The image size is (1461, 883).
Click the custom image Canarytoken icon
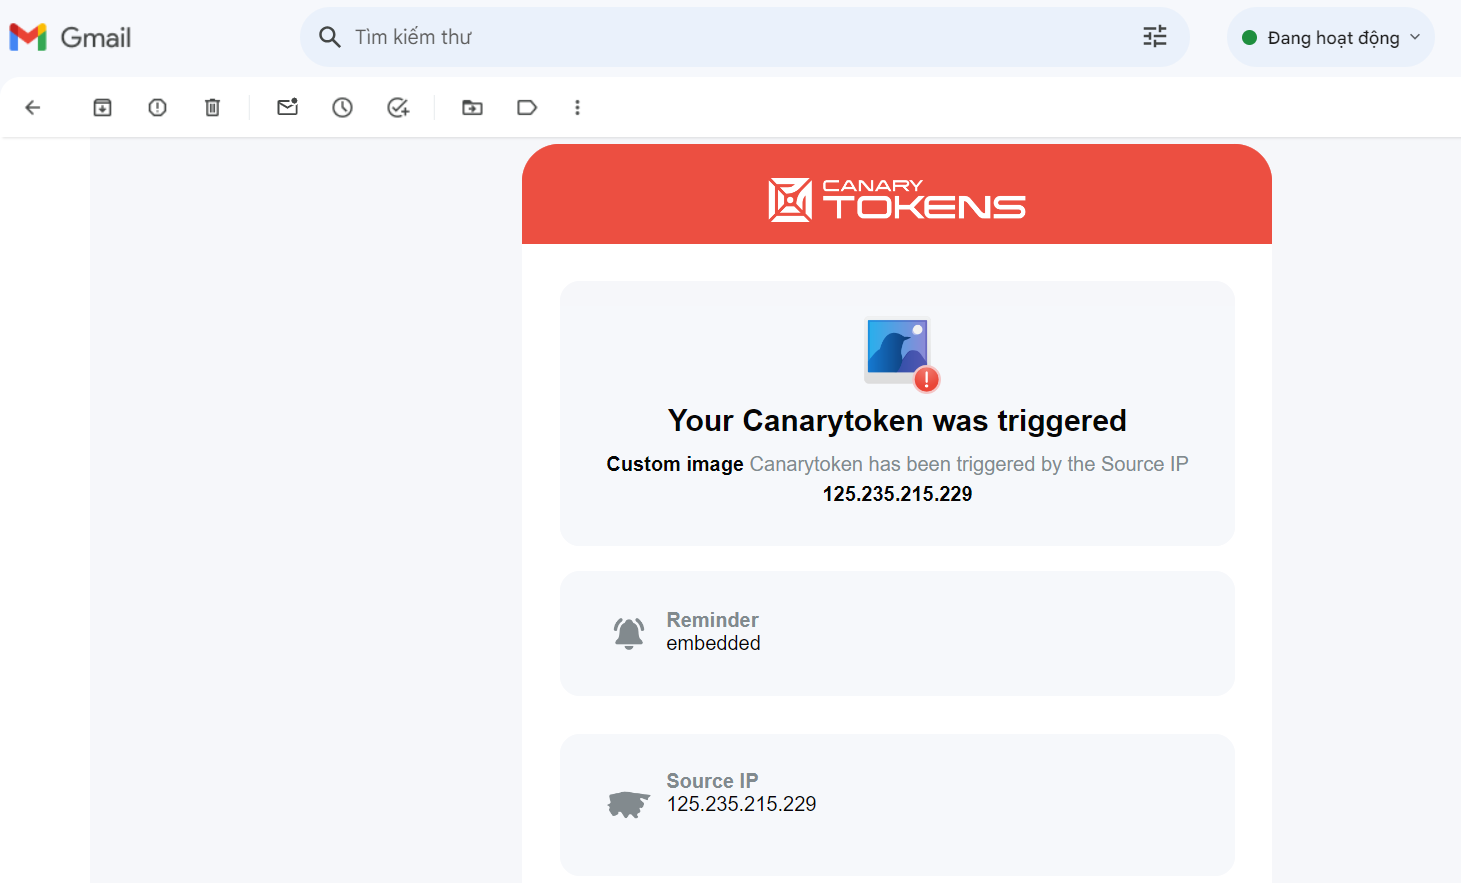[902, 354]
